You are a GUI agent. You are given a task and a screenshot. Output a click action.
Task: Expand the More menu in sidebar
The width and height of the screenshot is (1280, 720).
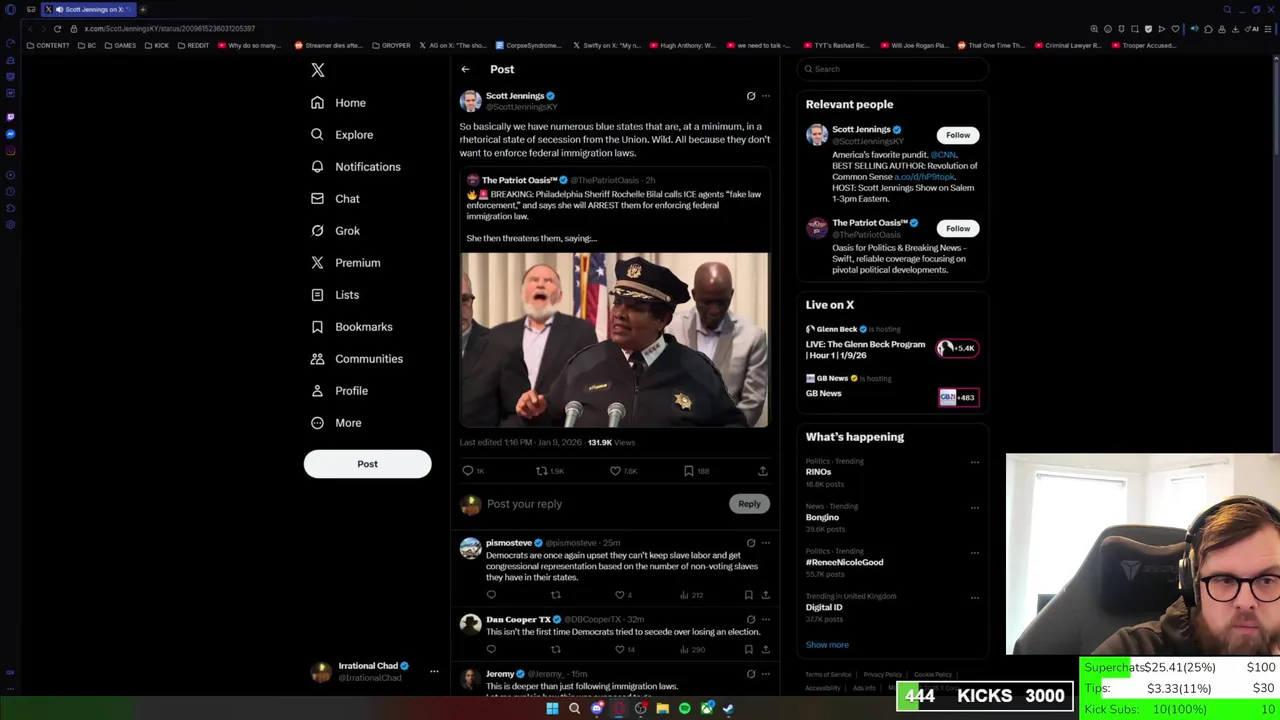(336, 423)
